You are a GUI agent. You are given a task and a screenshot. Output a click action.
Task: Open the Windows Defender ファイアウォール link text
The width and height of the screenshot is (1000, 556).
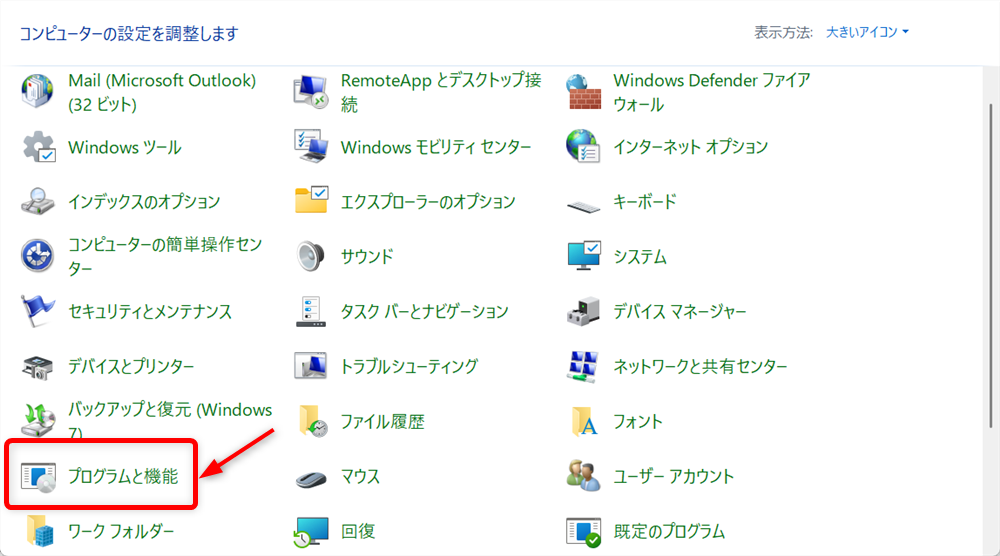[x=712, y=92]
